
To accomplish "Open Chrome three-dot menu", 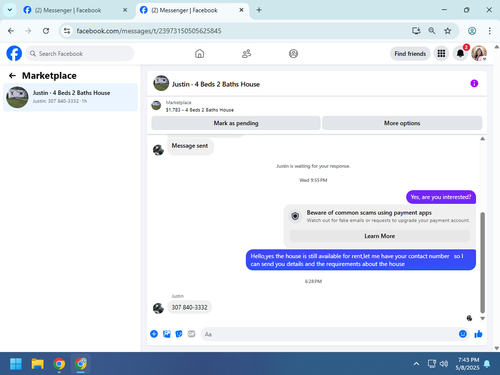I will tap(489, 31).
